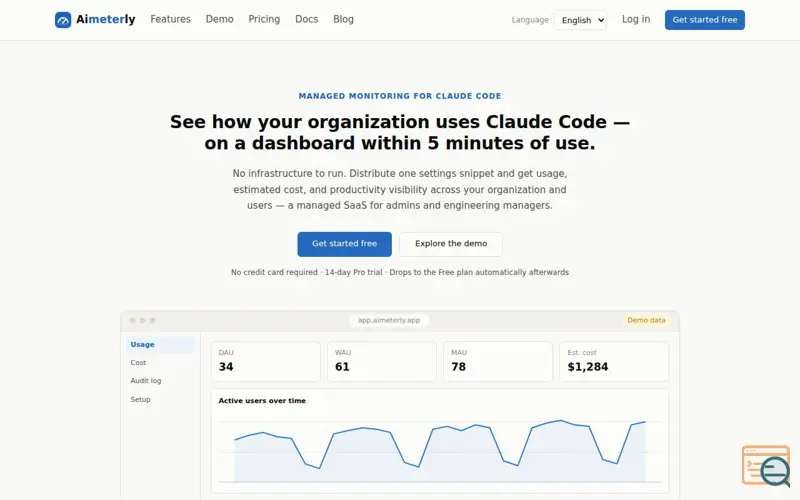Viewport: 800px width, 500px height.
Task: Open the floating search widget icon
Action: (766, 466)
